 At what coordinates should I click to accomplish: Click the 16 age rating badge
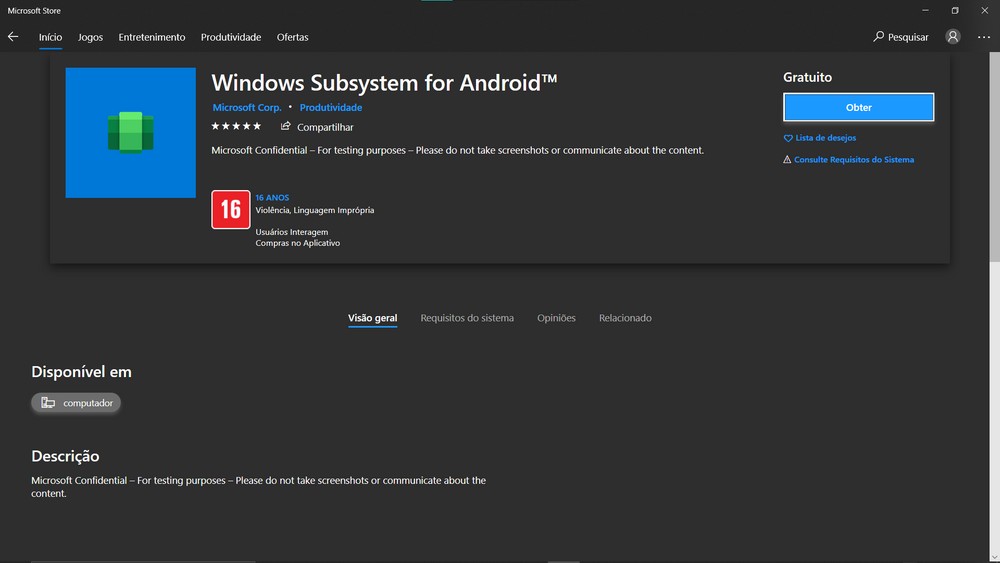point(231,209)
